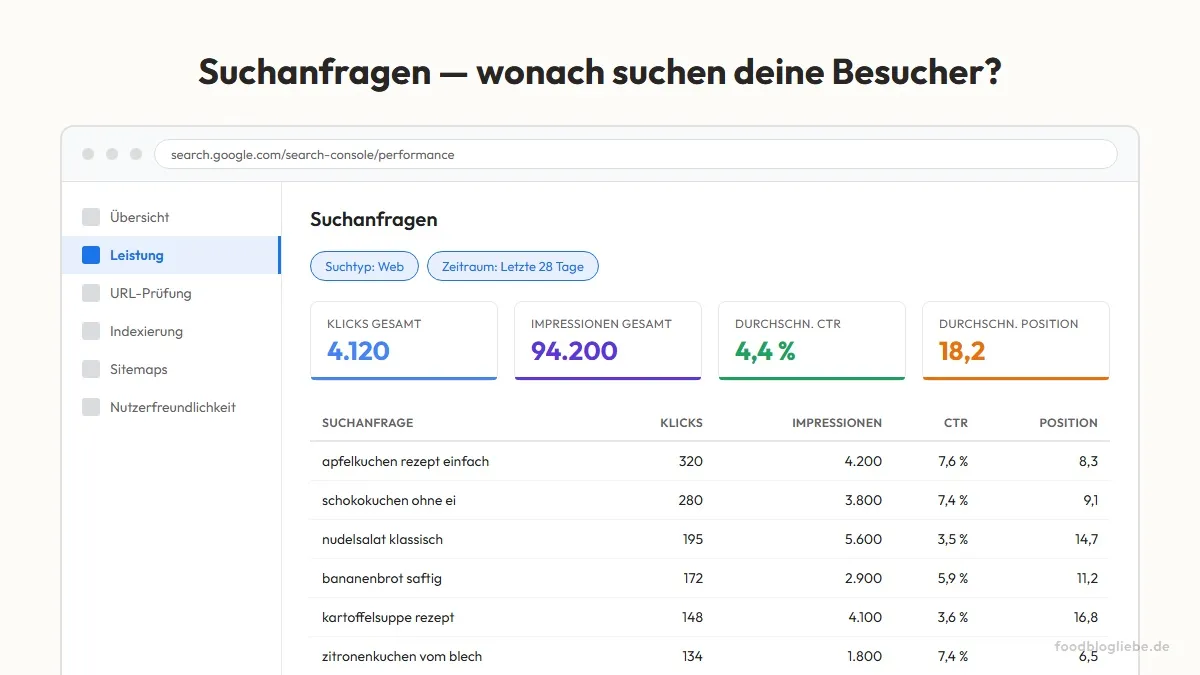Image resolution: width=1200 pixels, height=675 pixels.
Task: Click the blue underline of the Klicks card
Action: [403, 377]
